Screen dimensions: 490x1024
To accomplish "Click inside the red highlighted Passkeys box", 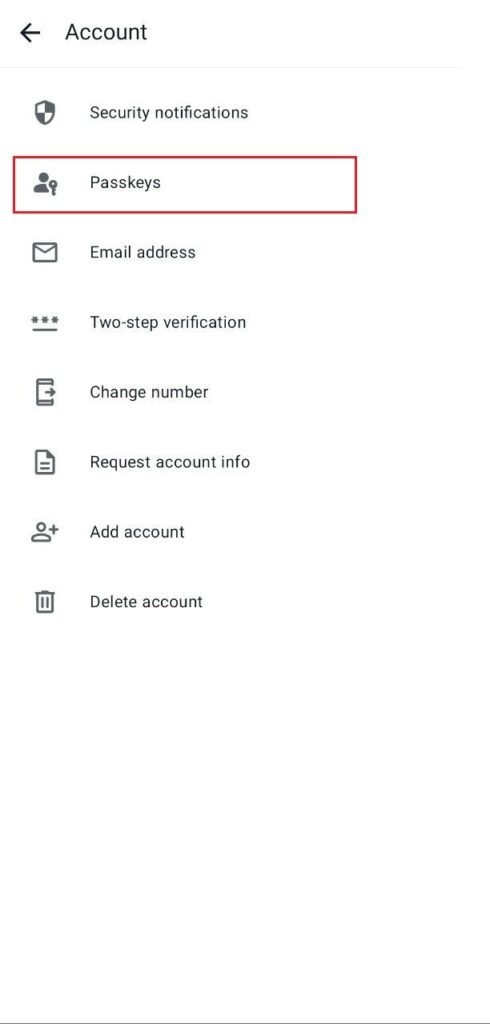I will [x=185, y=184].
